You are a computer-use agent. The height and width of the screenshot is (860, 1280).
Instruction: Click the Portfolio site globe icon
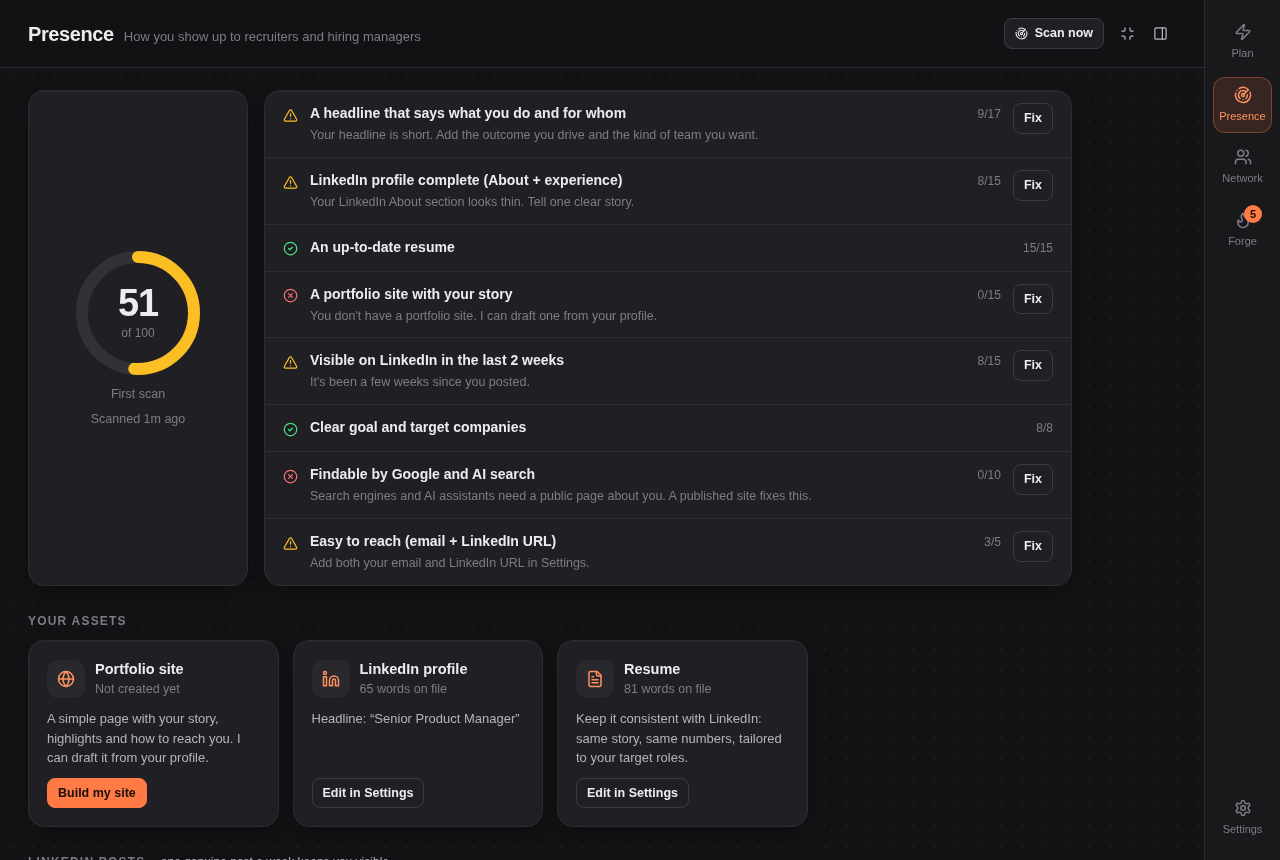coord(66,679)
